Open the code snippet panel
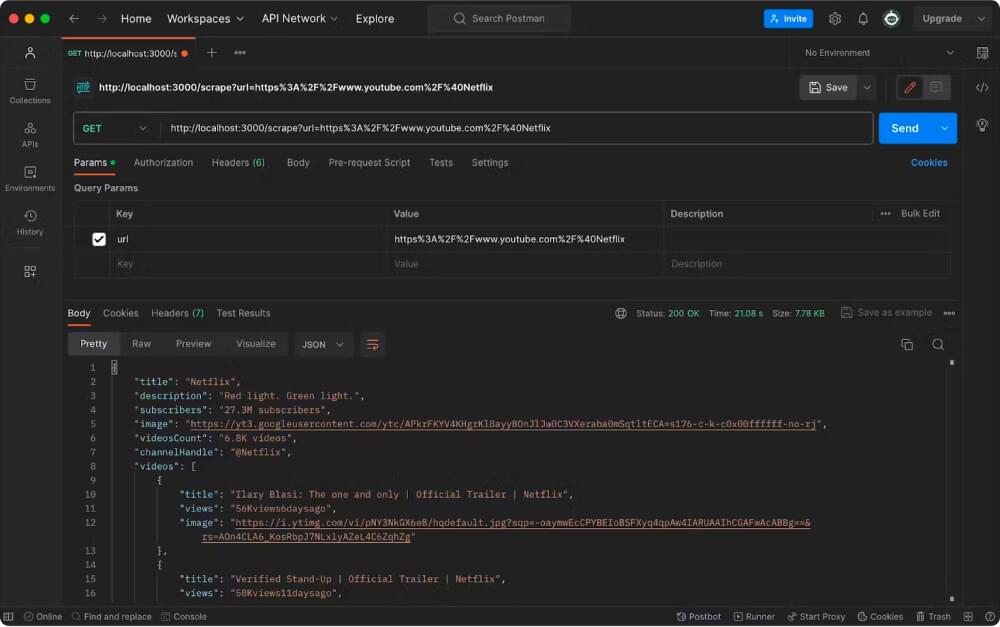 pos(982,87)
